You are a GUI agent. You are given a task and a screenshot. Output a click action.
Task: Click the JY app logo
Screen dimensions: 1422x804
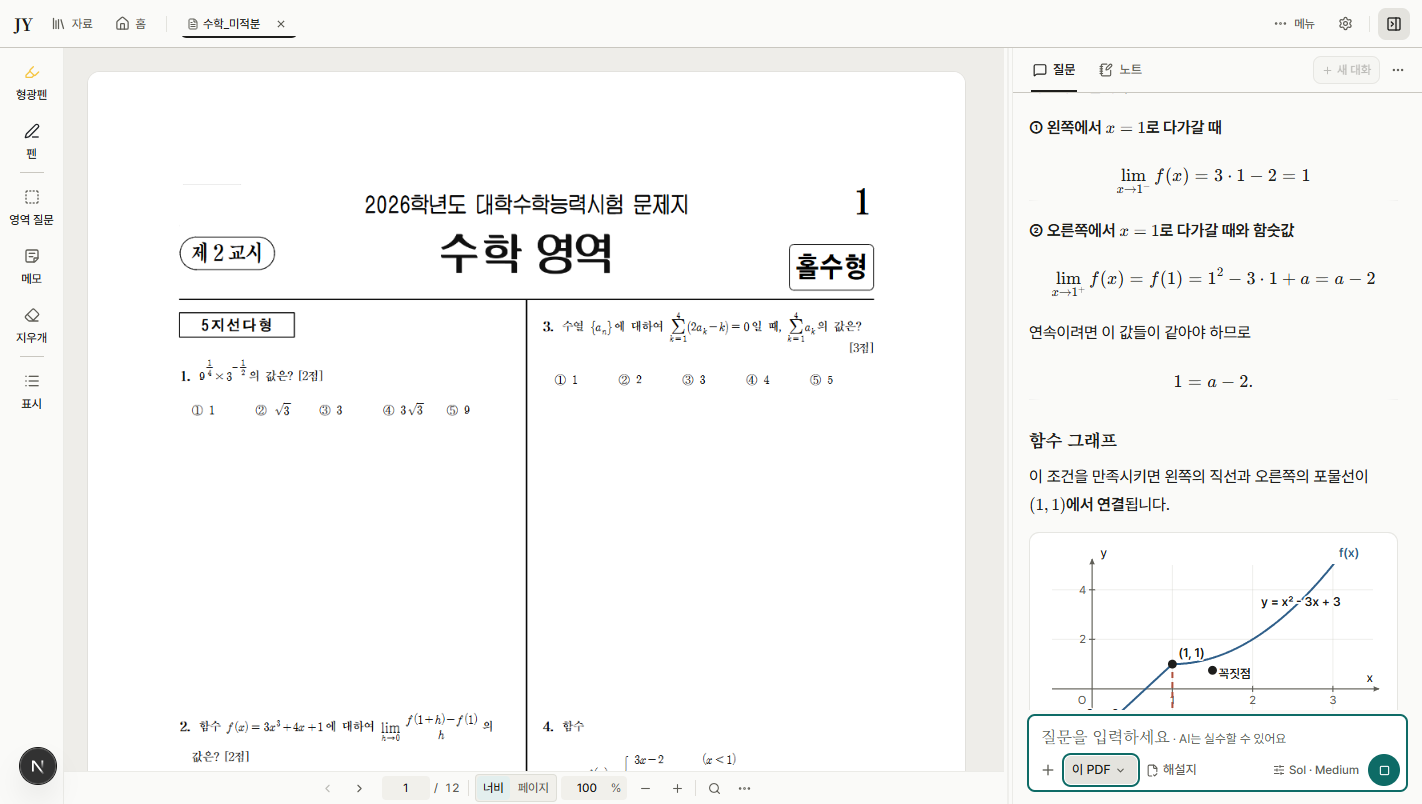click(x=23, y=24)
